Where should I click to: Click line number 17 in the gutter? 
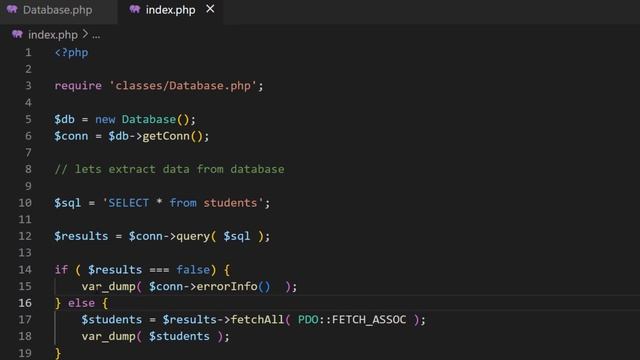pyautogui.click(x=25, y=320)
